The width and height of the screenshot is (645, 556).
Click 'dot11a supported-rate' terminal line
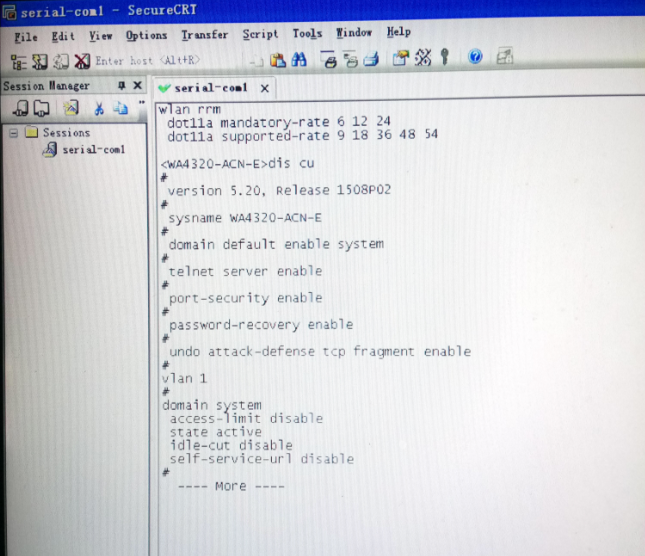pyautogui.click(x=302, y=135)
